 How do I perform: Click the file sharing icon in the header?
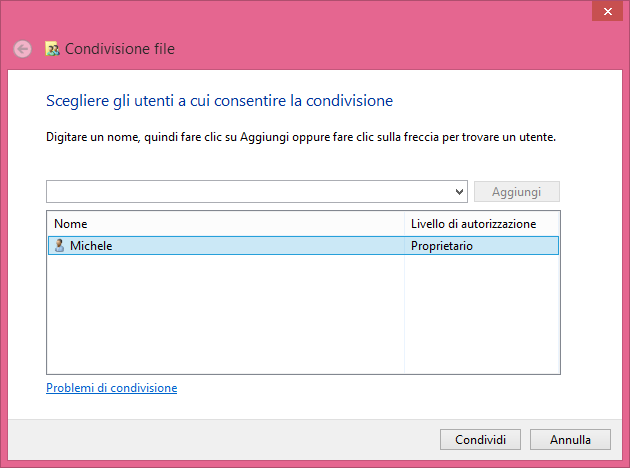click(x=53, y=48)
